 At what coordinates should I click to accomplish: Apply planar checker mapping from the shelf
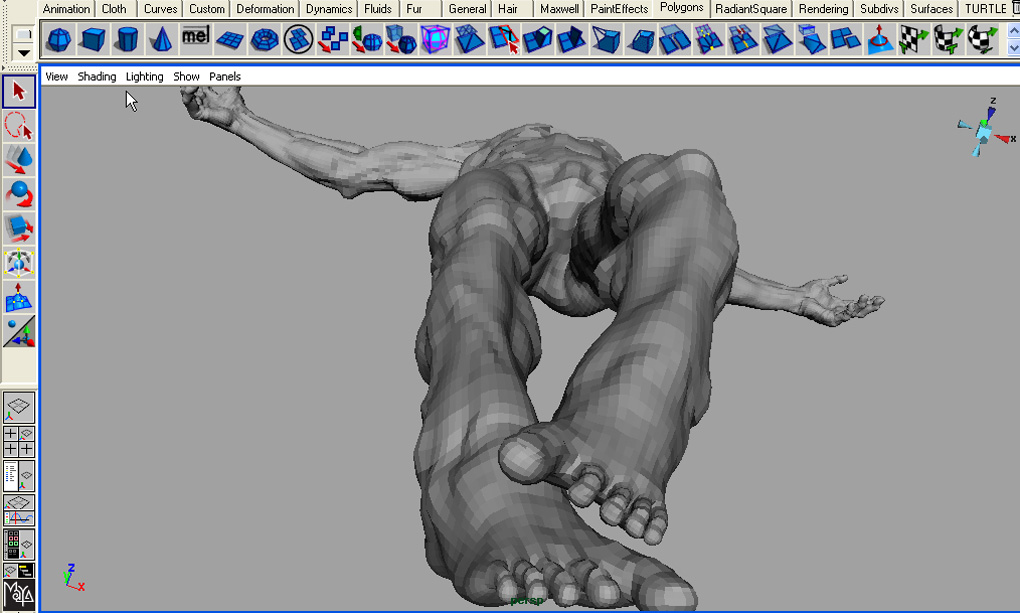[x=914, y=39]
